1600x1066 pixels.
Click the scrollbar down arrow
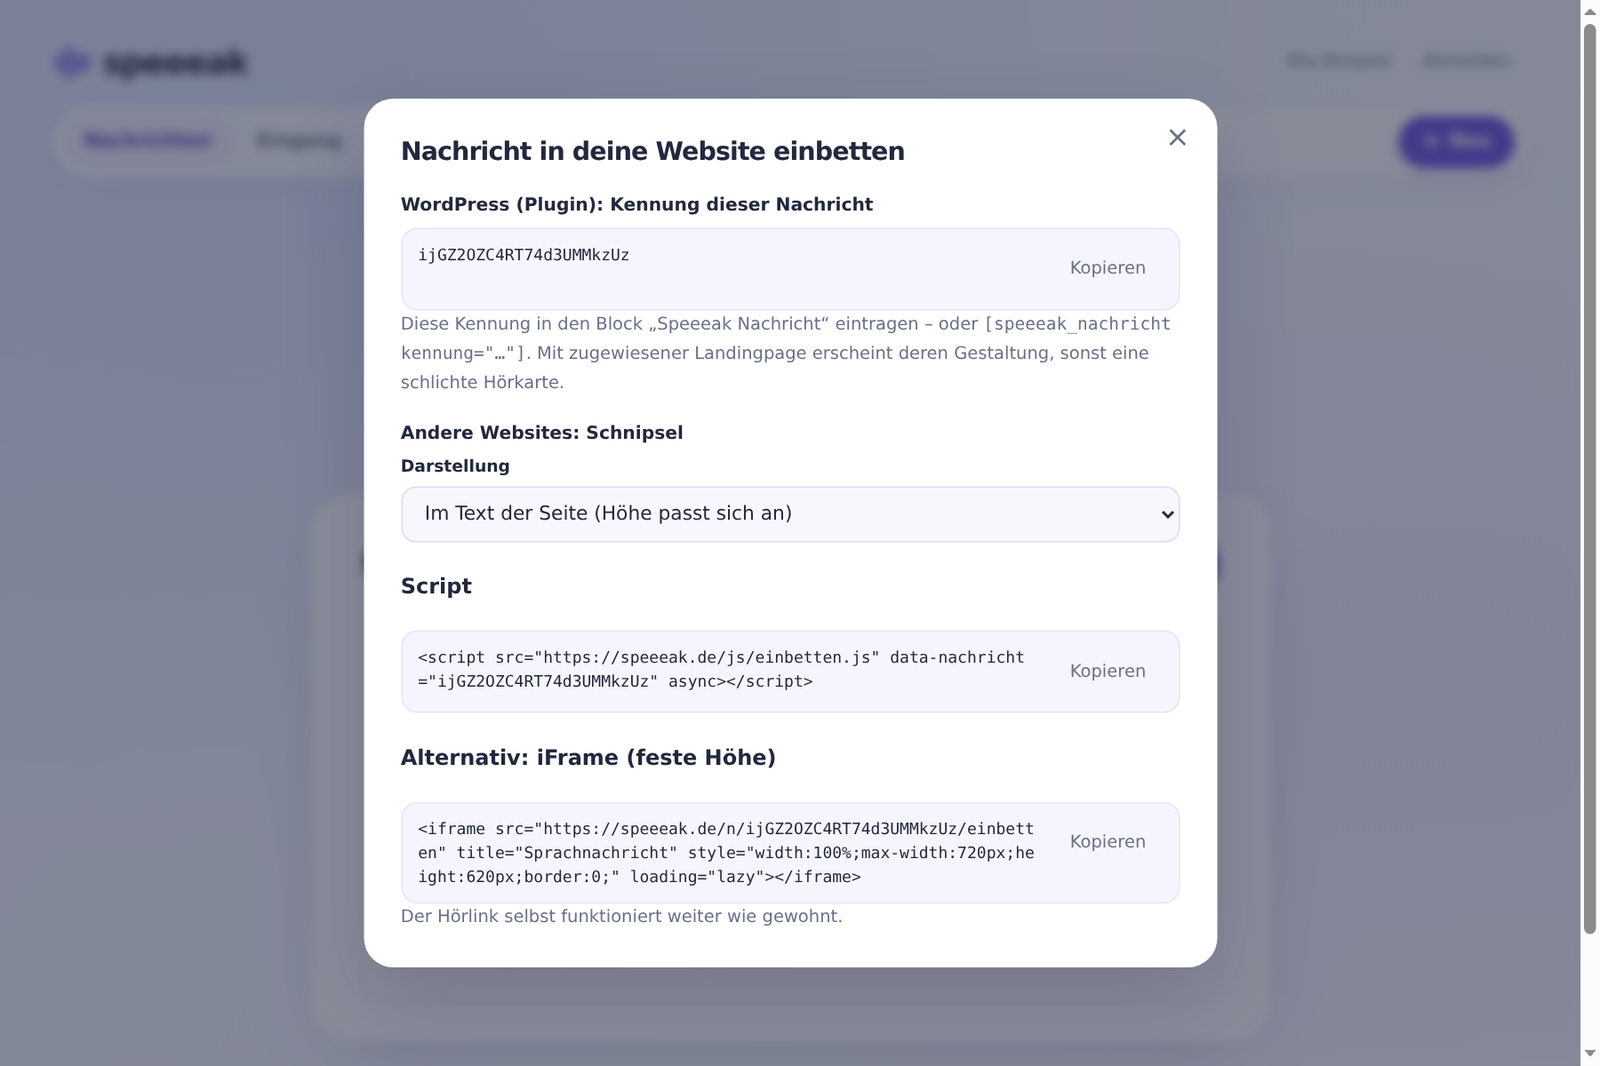click(x=1590, y=1054)
